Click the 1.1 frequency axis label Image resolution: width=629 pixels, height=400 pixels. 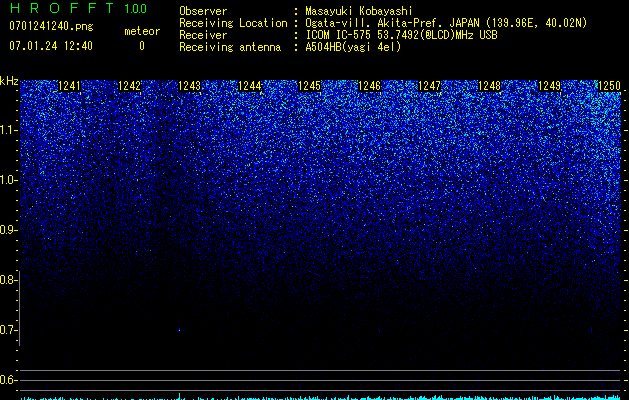(7, 130)
